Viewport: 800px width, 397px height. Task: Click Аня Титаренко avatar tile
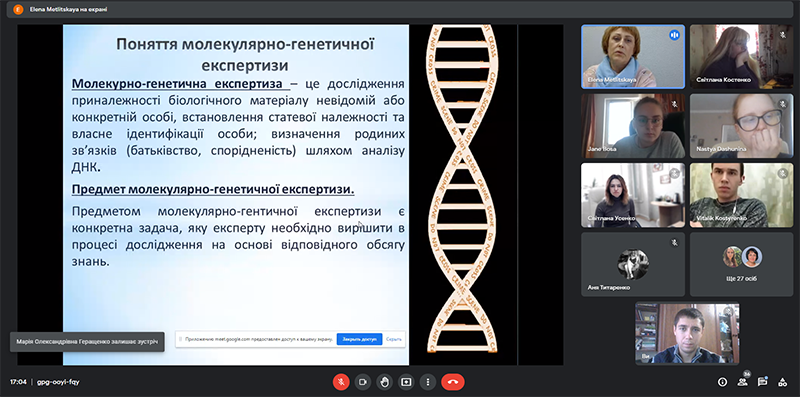pos(633,264)
